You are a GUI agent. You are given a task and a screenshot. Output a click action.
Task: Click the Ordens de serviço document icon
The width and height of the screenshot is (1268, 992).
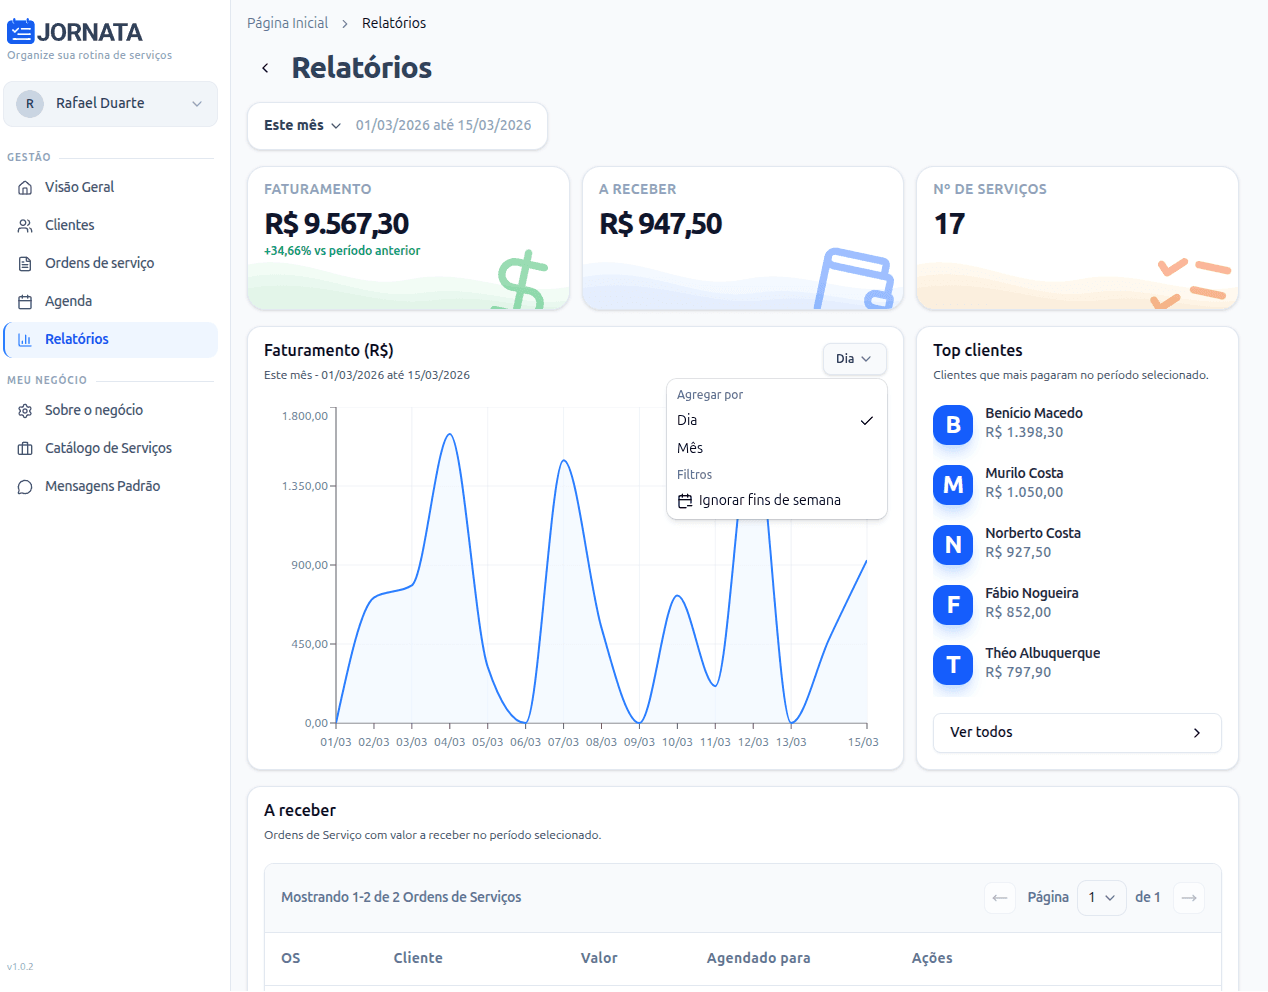click(25, 264)
